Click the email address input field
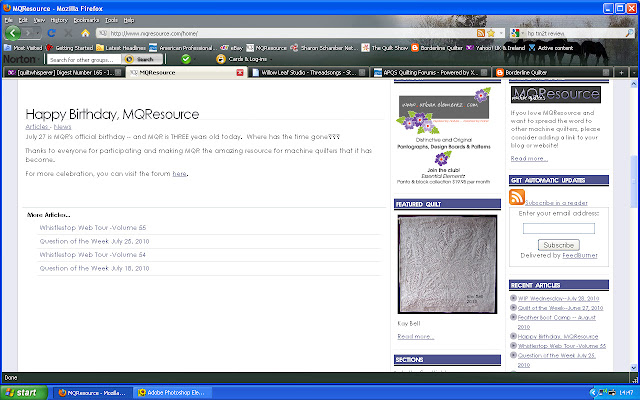This screenshot has height=400, width=640. tap(559, 229)
